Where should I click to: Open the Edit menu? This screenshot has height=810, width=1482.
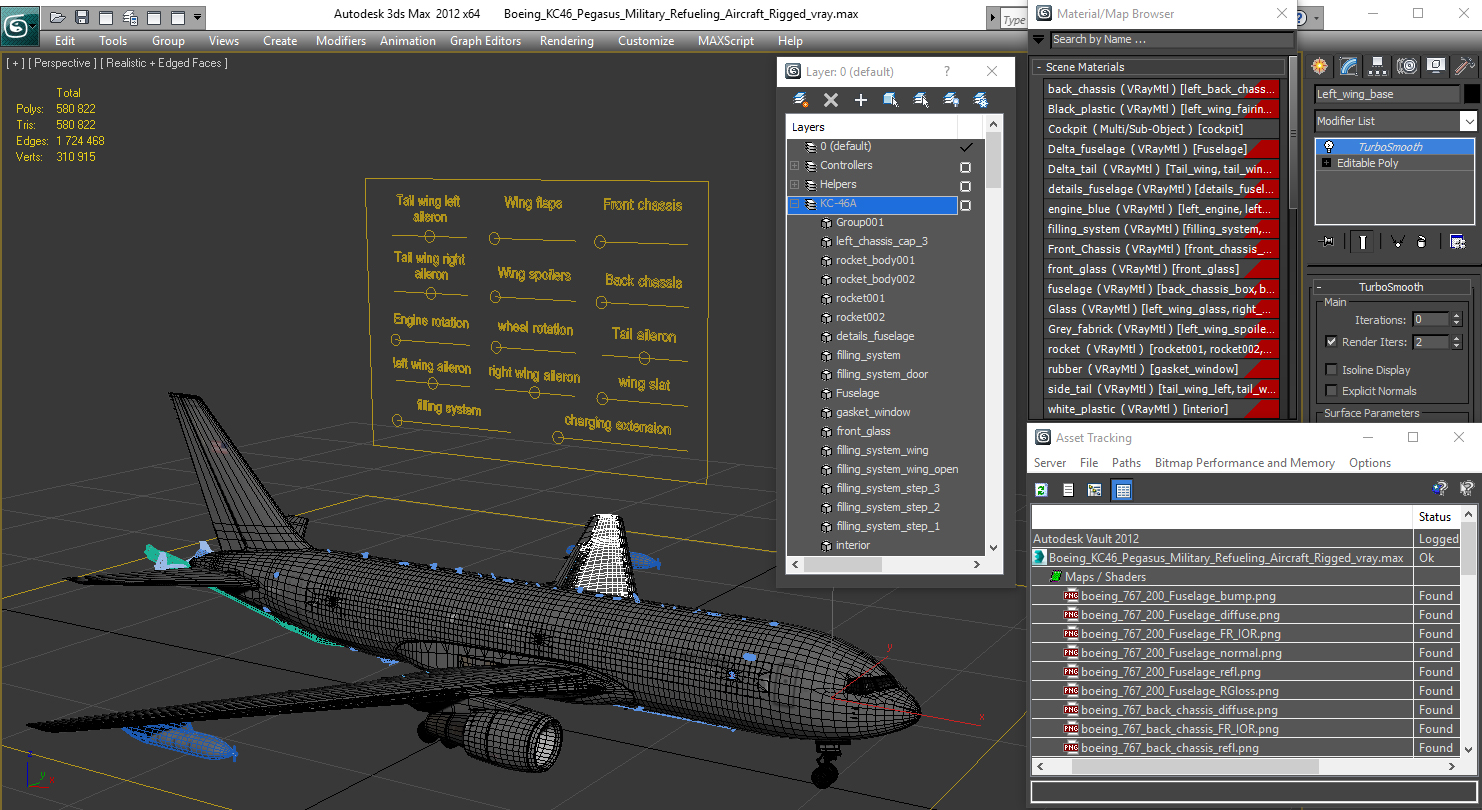pyautogui.click(x=65, y=41)
